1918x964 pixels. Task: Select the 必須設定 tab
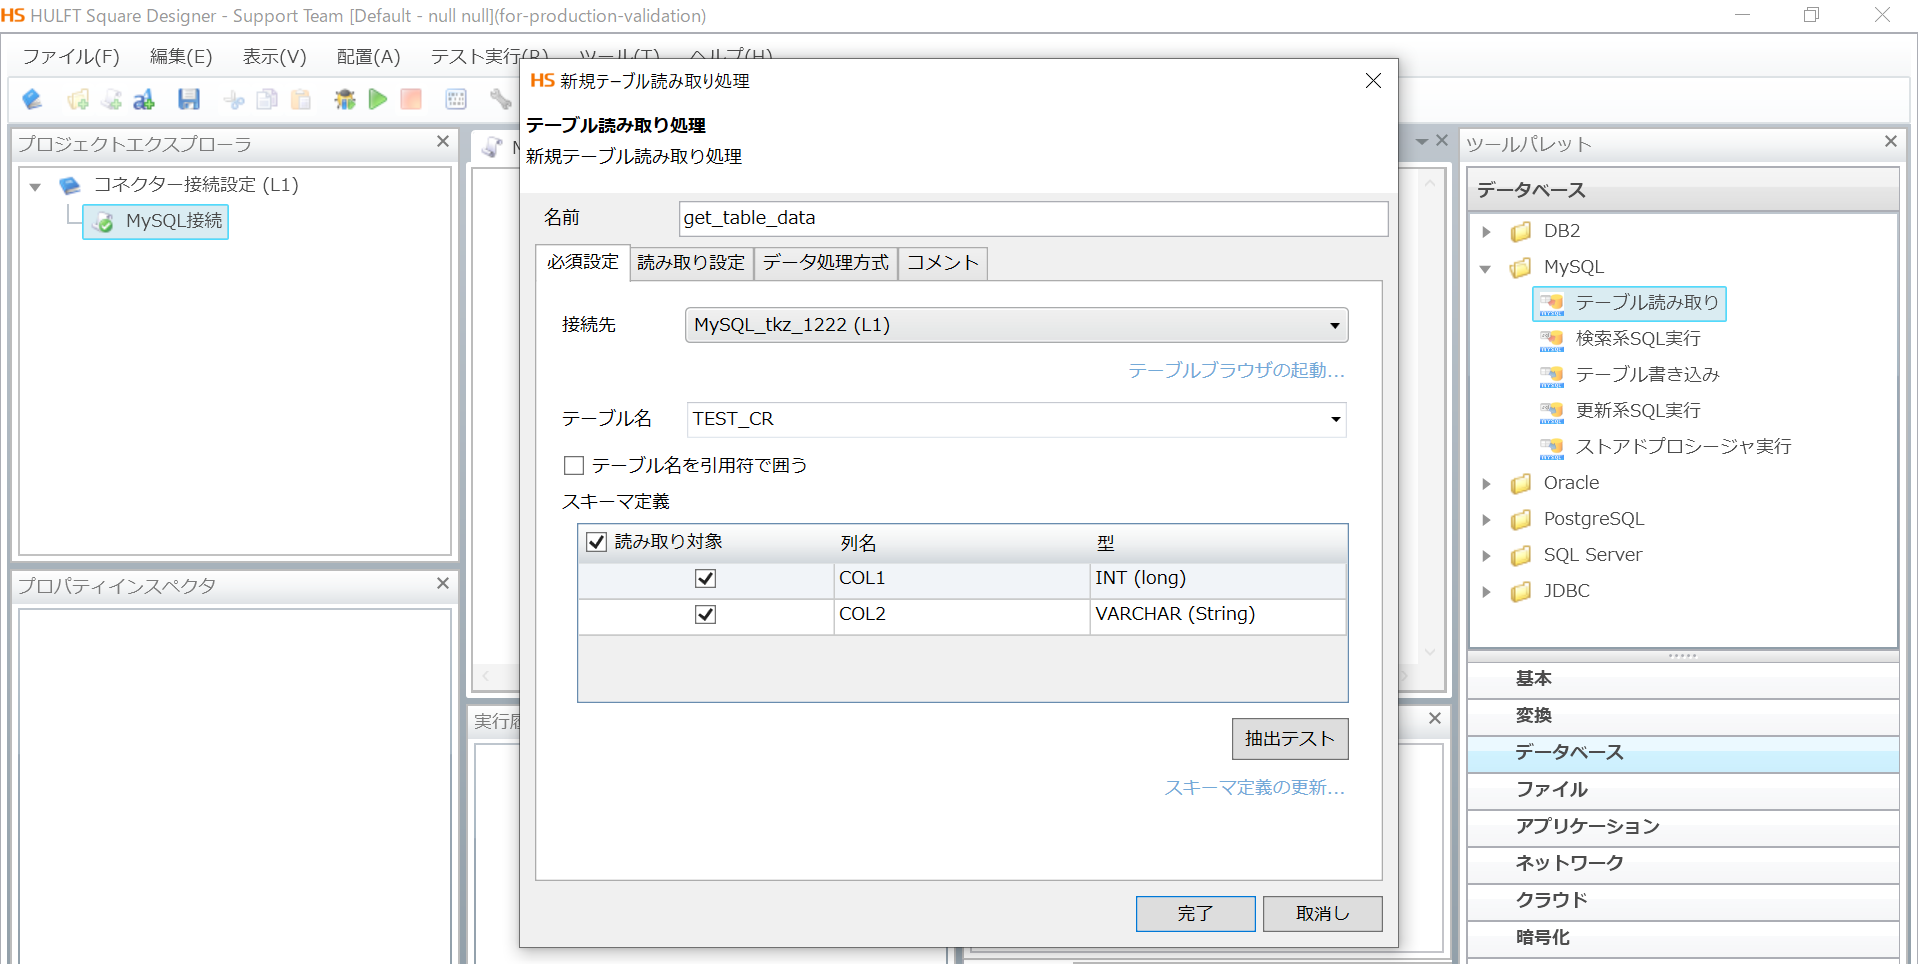click(583, 262)
